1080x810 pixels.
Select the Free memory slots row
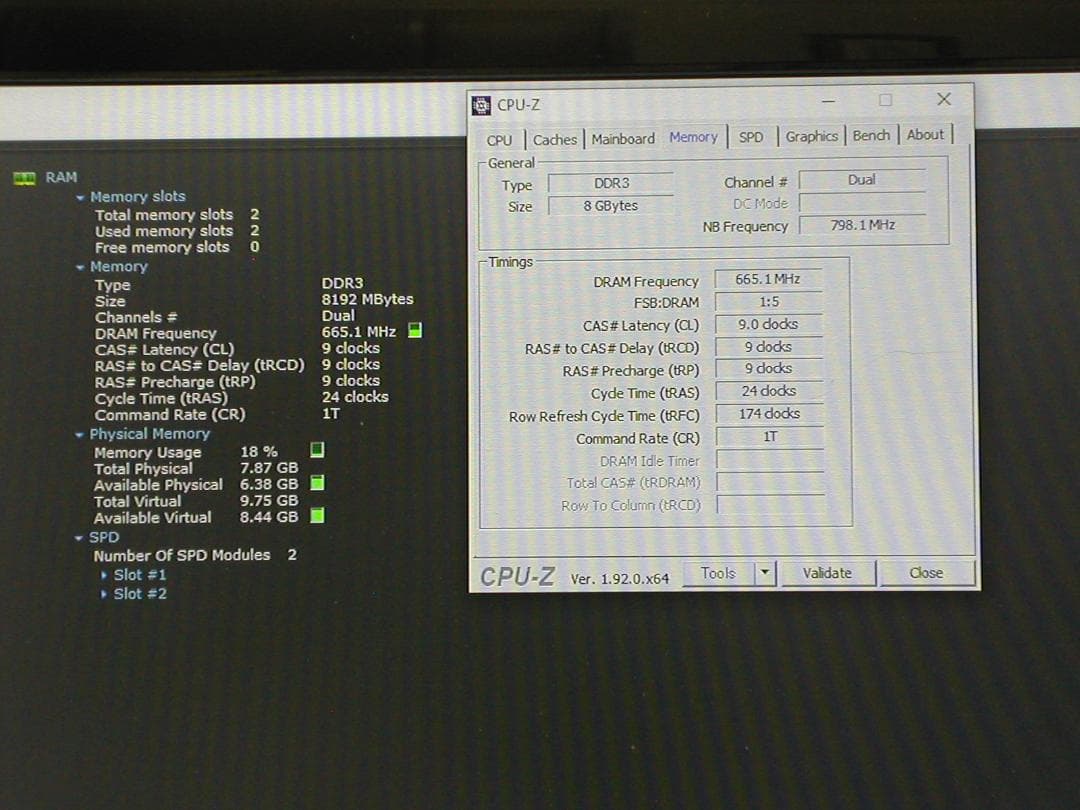point(178,247)
